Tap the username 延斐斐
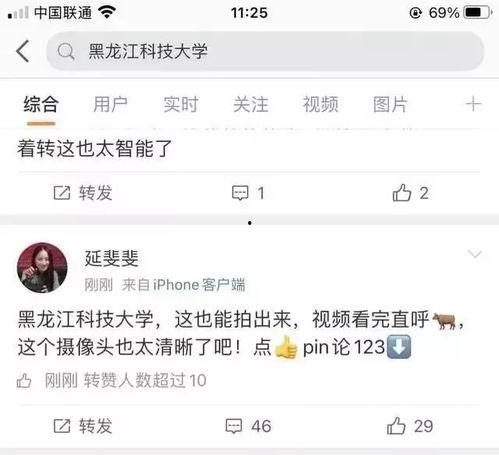 point(111,258)
